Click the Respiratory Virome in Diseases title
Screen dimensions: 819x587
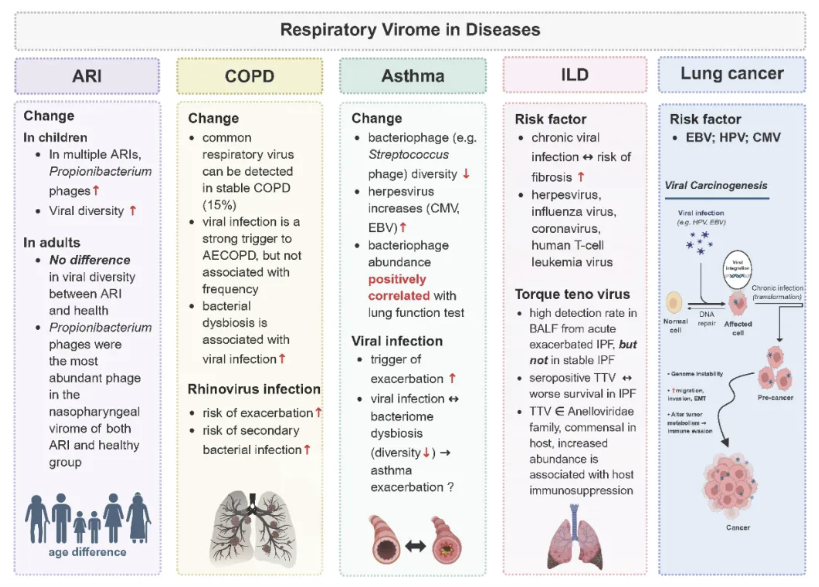tap(410, 29)
